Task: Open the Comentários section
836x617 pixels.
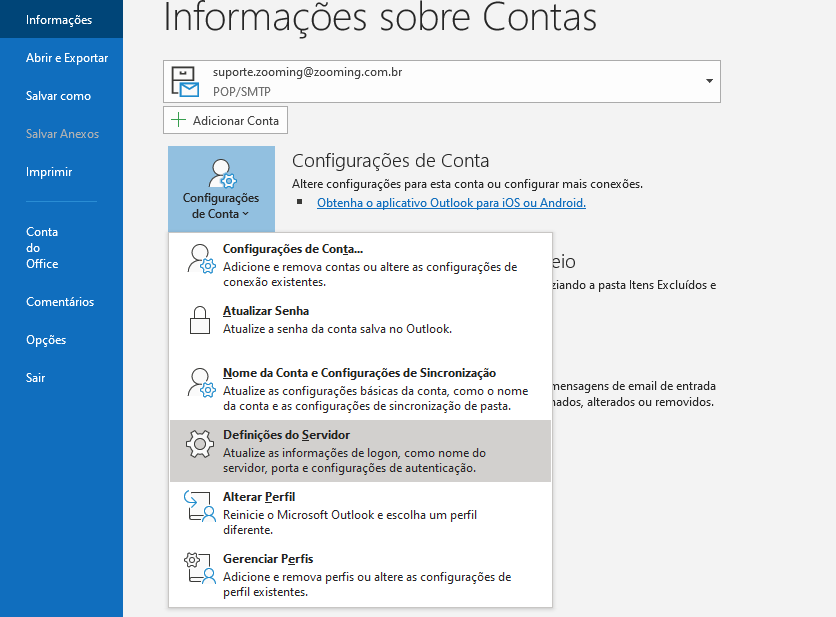Action: [60, 302]
